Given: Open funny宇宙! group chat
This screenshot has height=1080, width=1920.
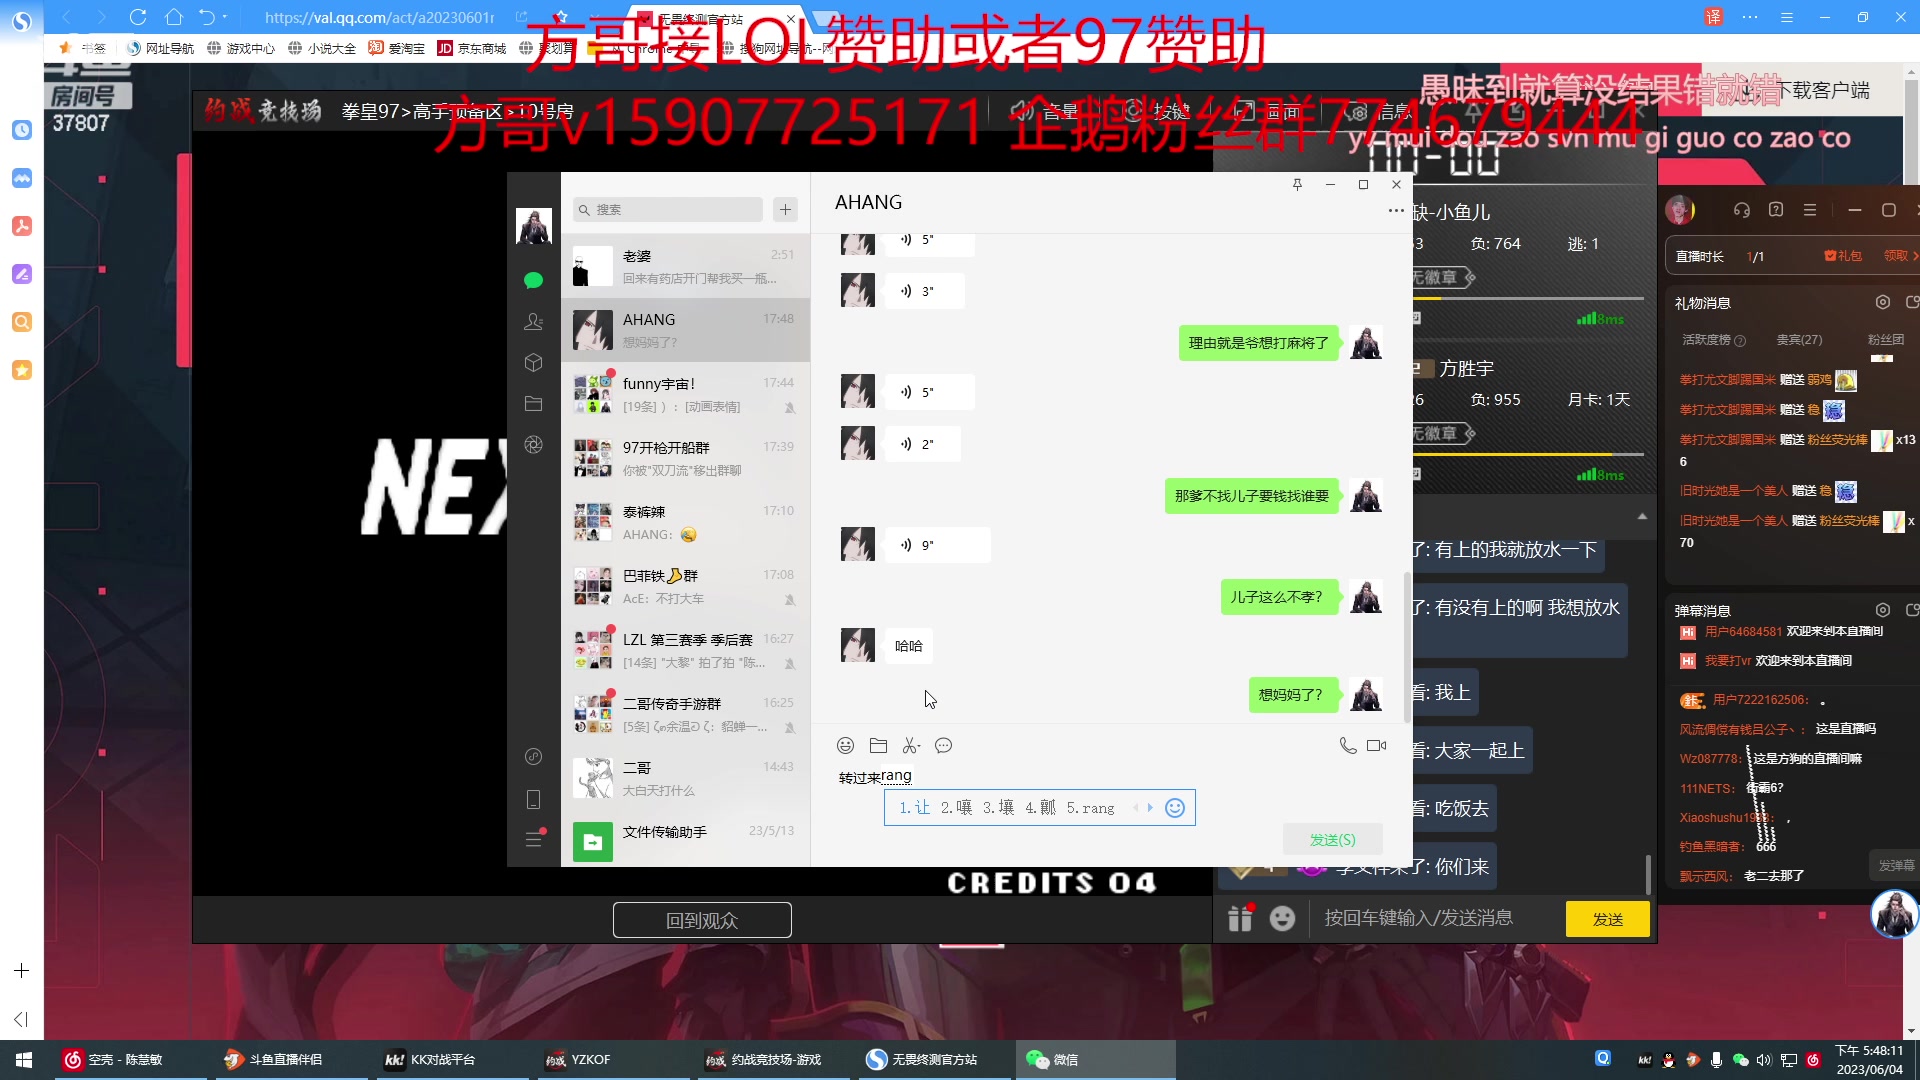Looking at the screenshot, I should click(685, 394).
